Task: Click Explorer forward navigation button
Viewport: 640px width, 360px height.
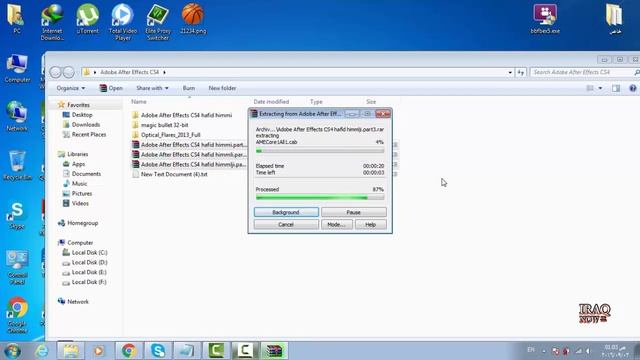Action: click(69, 72)
